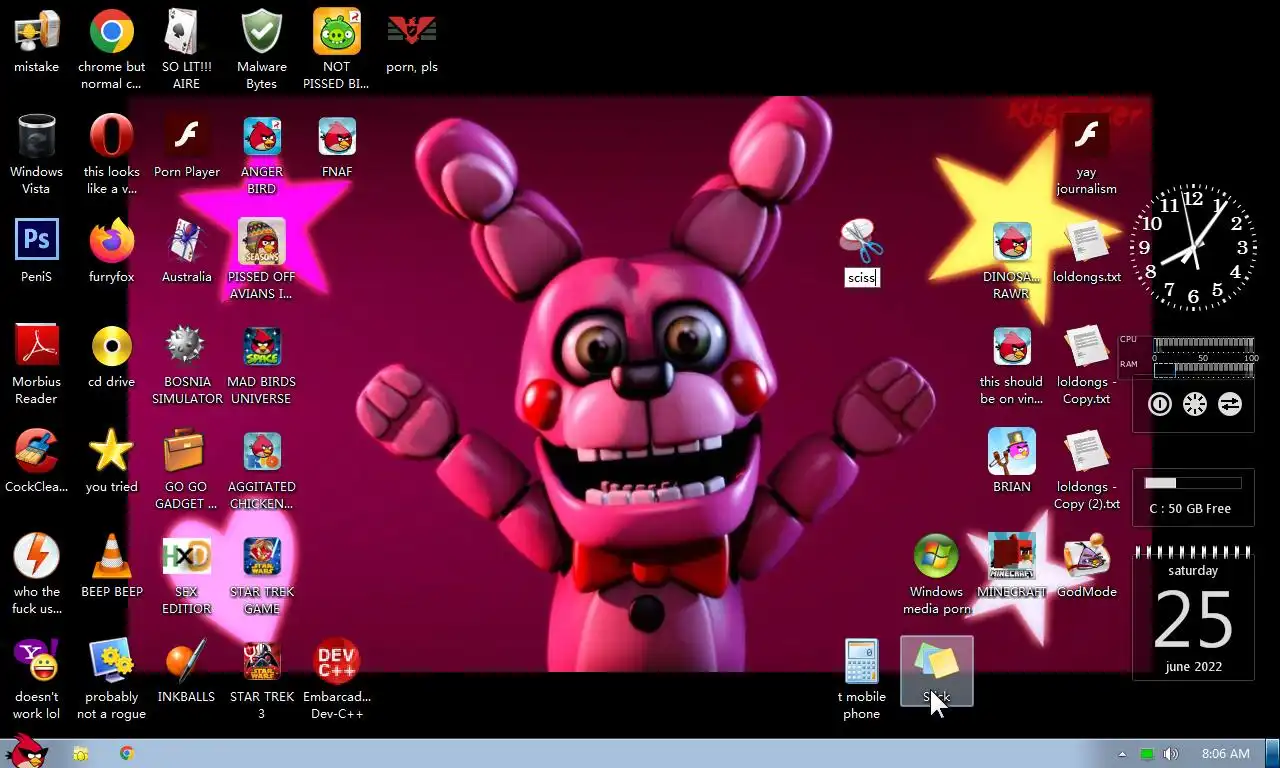The width and height of the screenshot is (1280, 768).
Task: Open the 'Australia' spider solitaire icon
Action: click(187, 241)
